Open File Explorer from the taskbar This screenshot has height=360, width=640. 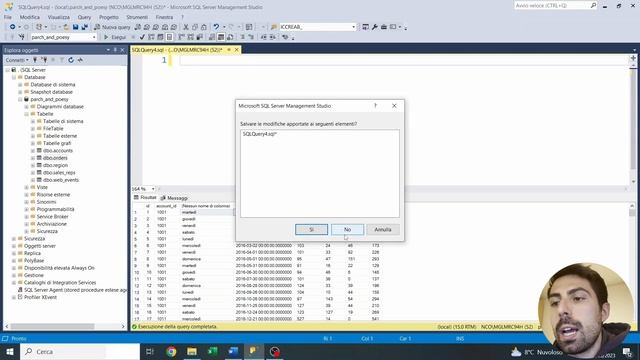point(192,351)
